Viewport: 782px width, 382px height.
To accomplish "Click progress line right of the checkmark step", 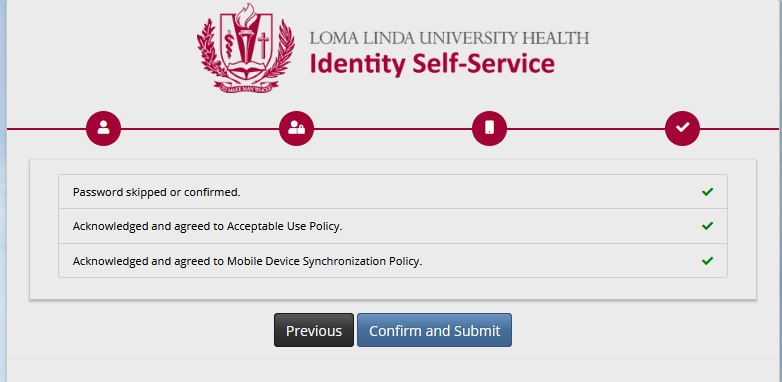I will point(740,129).
